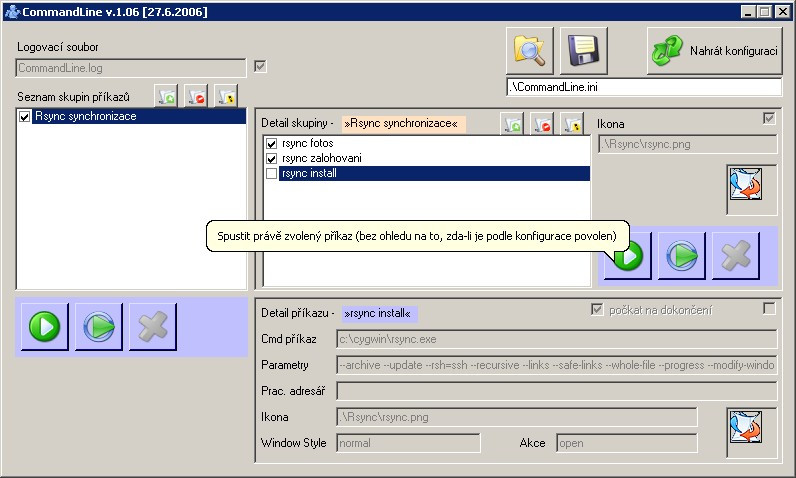Edit group icon next to Seznam skupin příkazů
Viewport: 796px width, 478px height.
click(x=226, y=96)
